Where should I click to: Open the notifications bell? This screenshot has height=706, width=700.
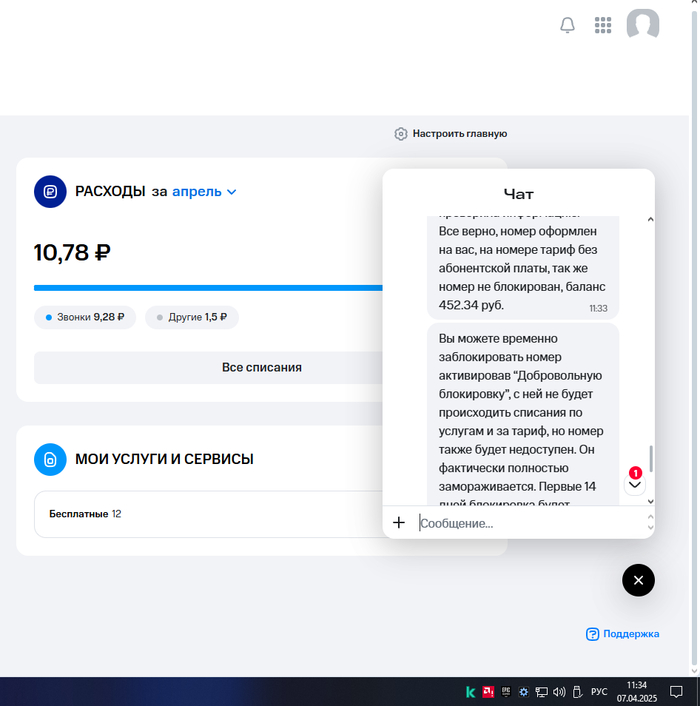(x=567, y=25)
